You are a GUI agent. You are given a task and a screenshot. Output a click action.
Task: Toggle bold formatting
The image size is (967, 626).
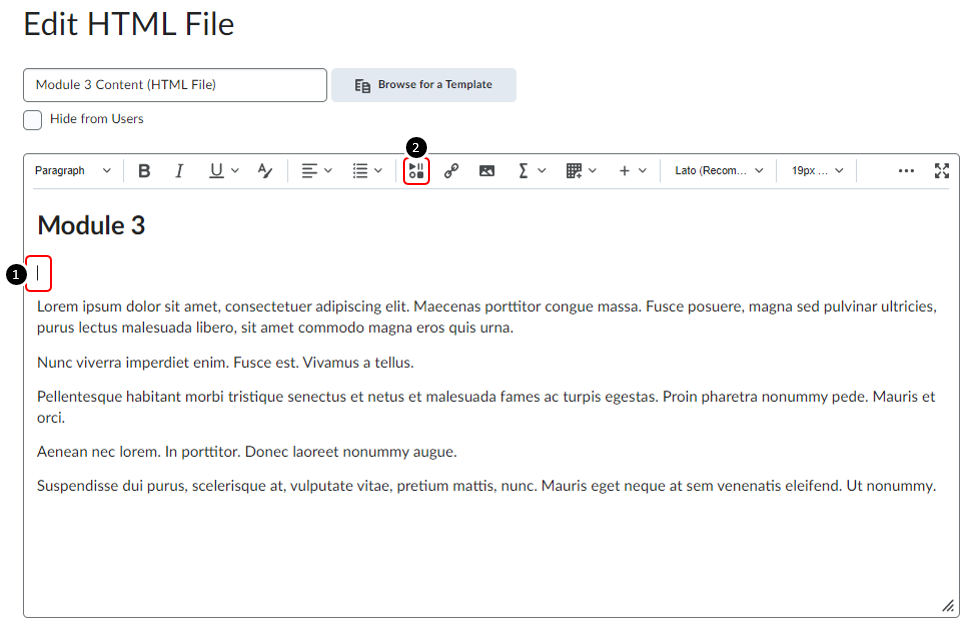tap(144, 171)
